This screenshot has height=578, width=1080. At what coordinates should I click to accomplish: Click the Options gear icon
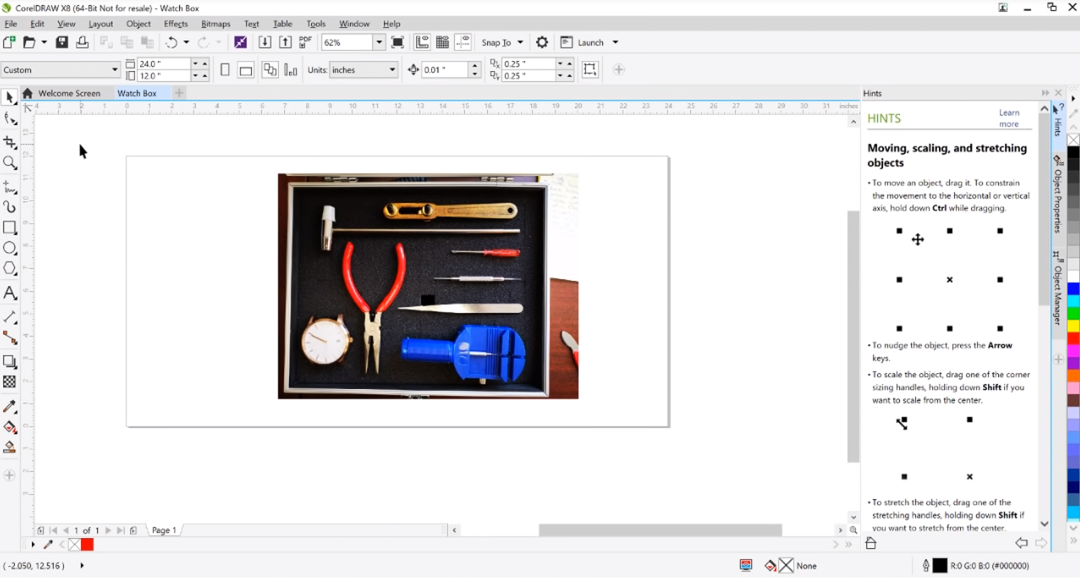tap(541, 42)
